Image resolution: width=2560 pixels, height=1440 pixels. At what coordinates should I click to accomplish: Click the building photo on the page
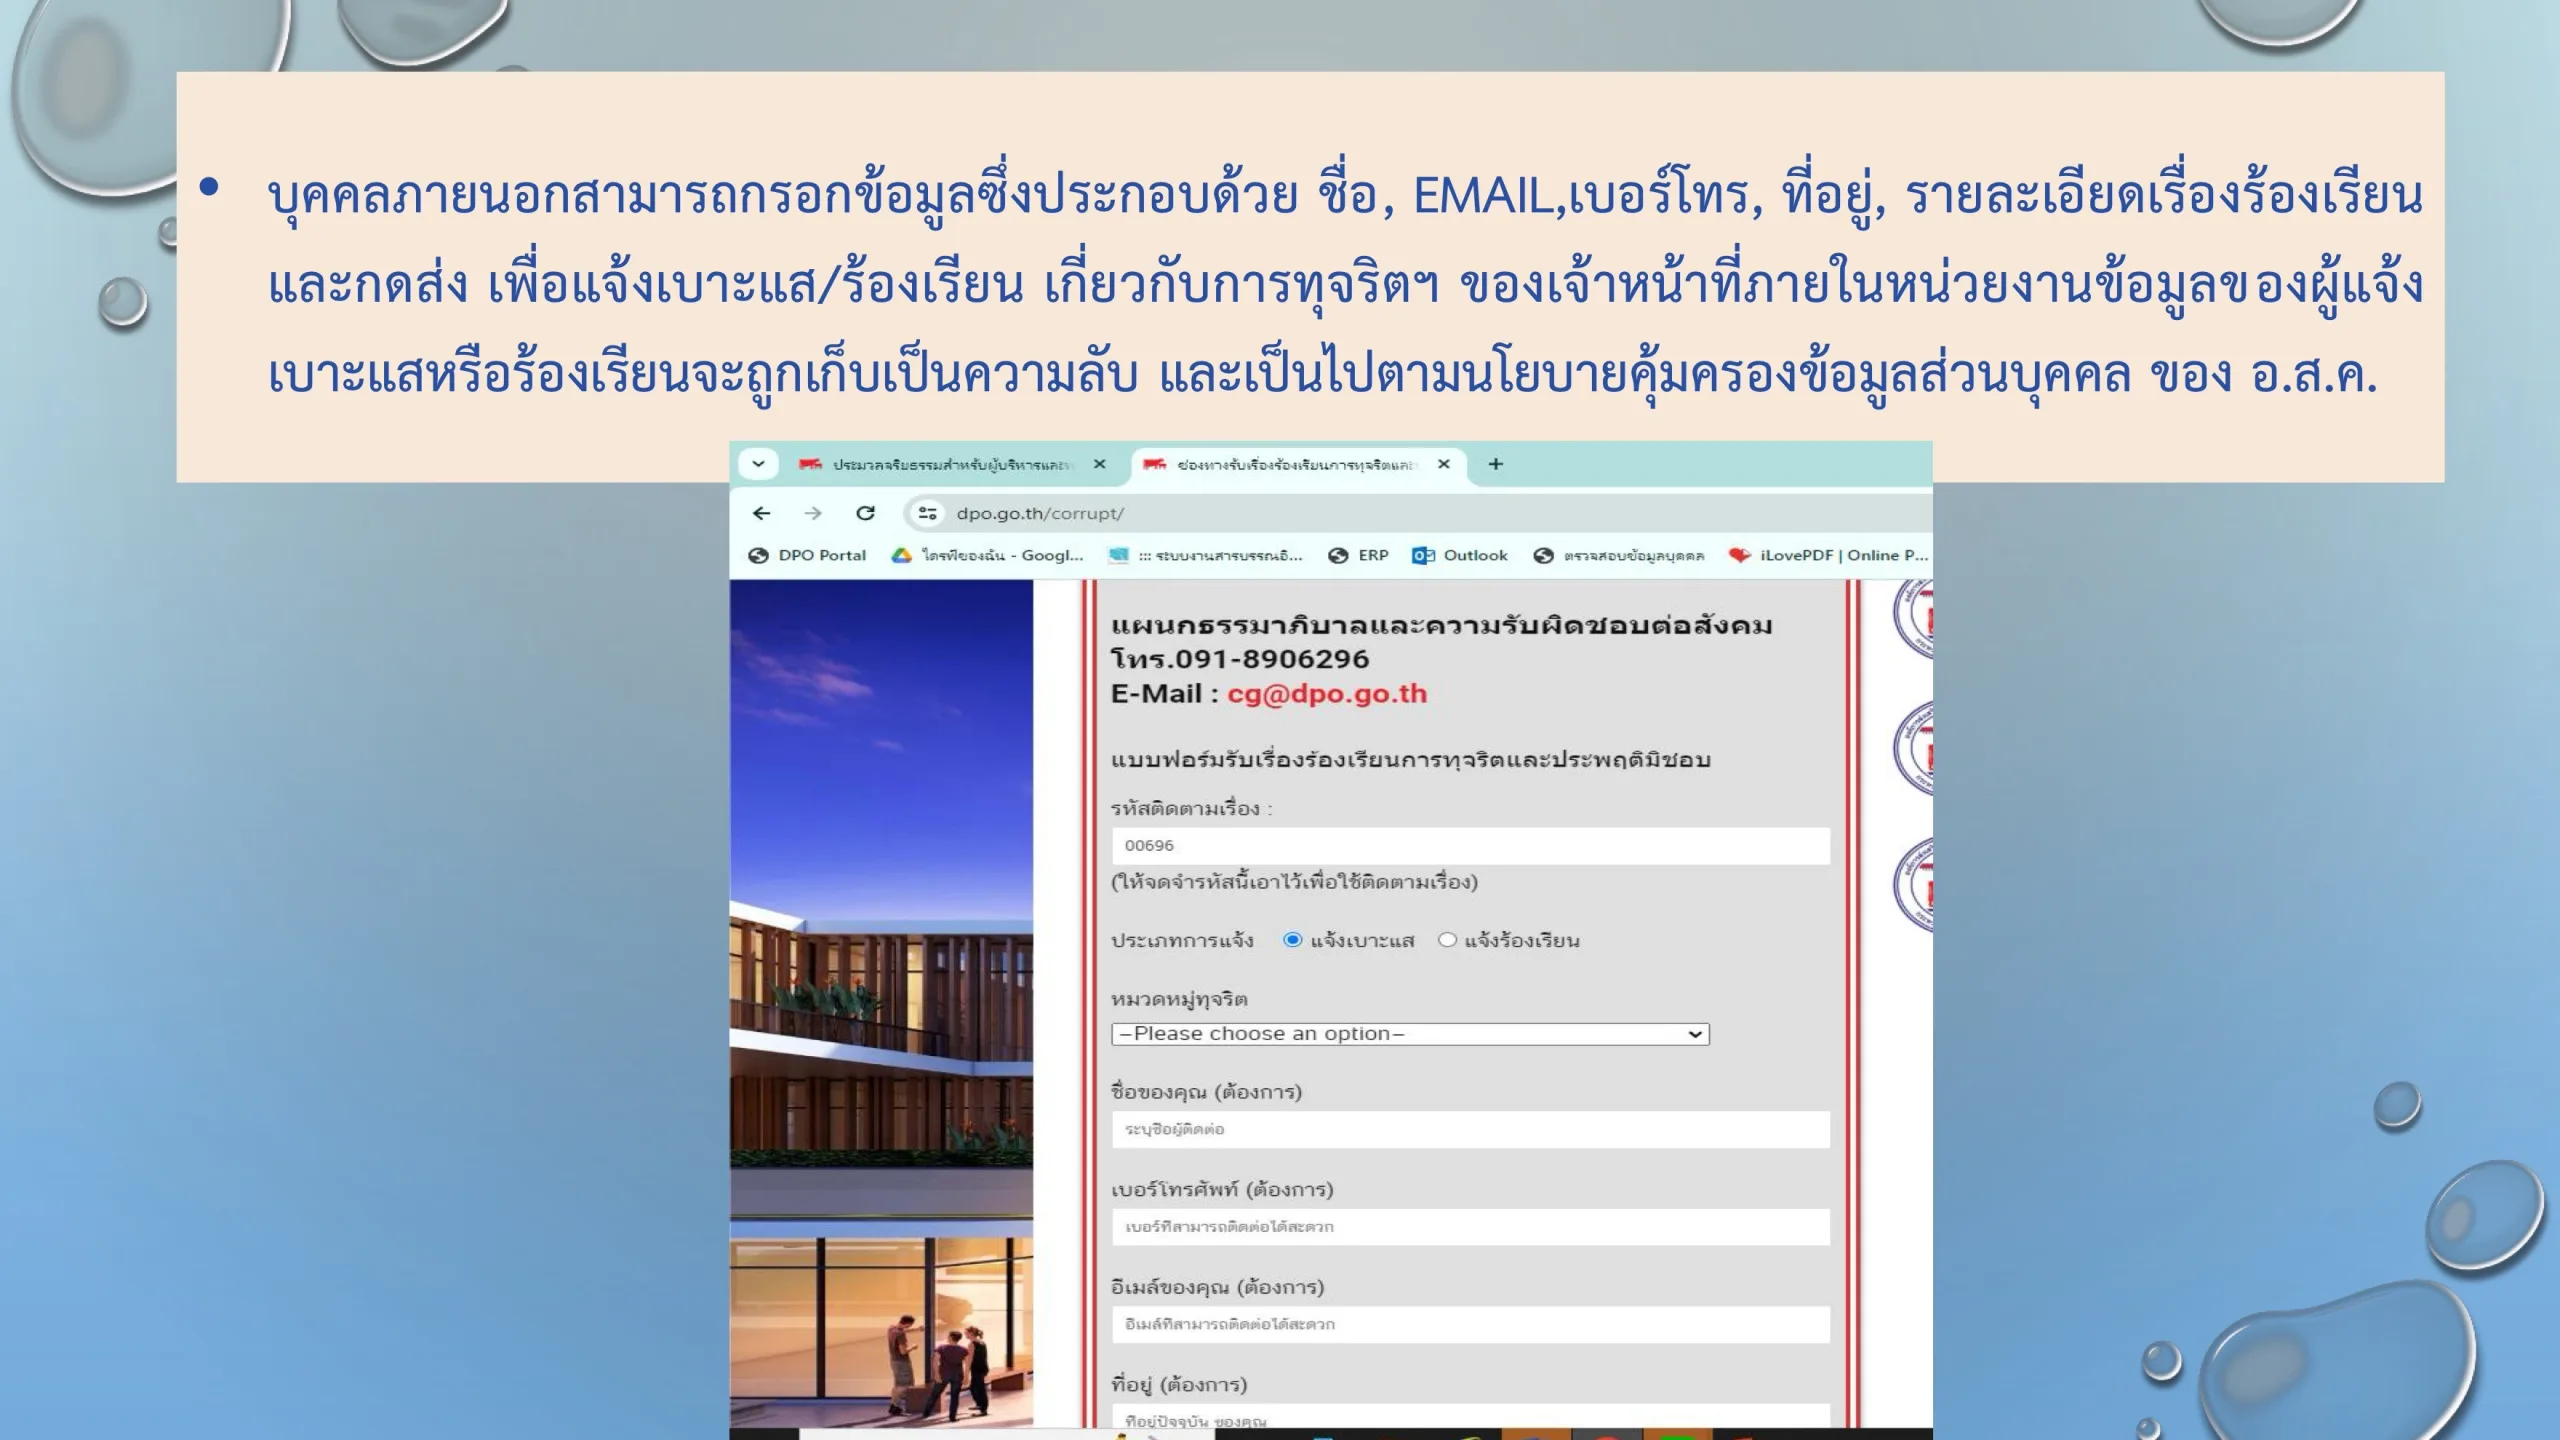[x=881, y=1003]
